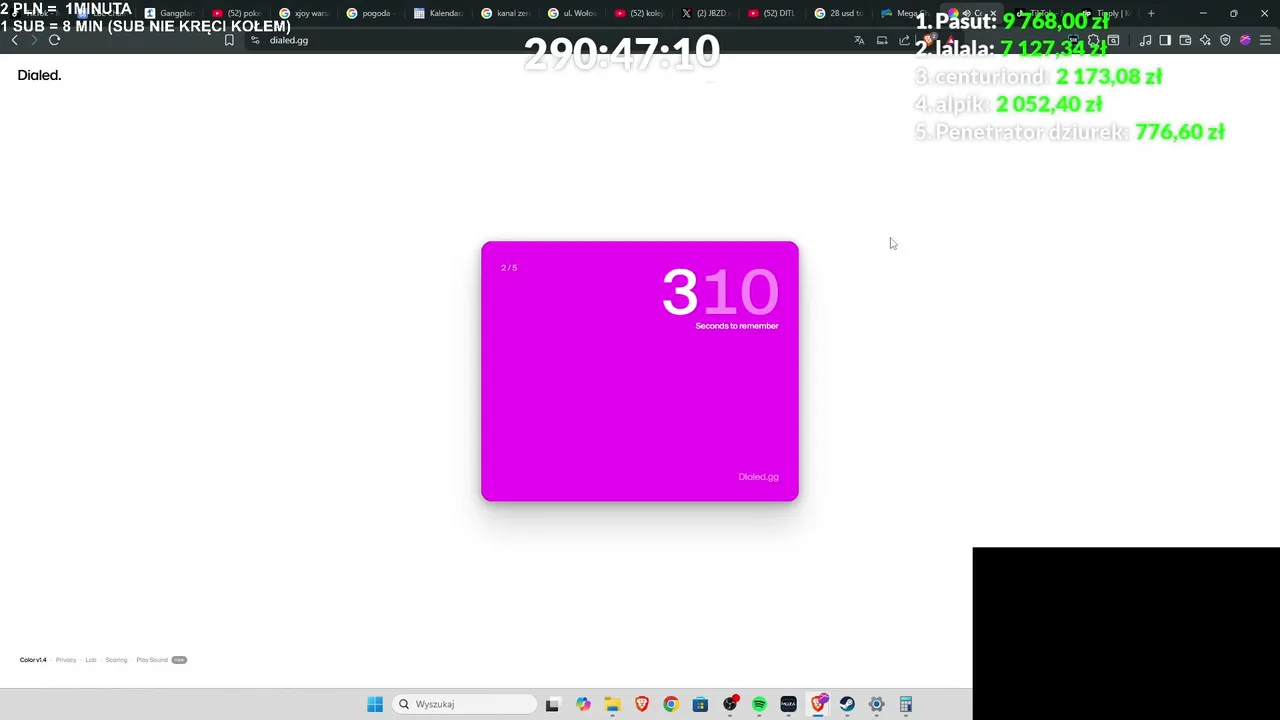
Task: Open the Privacy footer link
Action: point(66,660)
